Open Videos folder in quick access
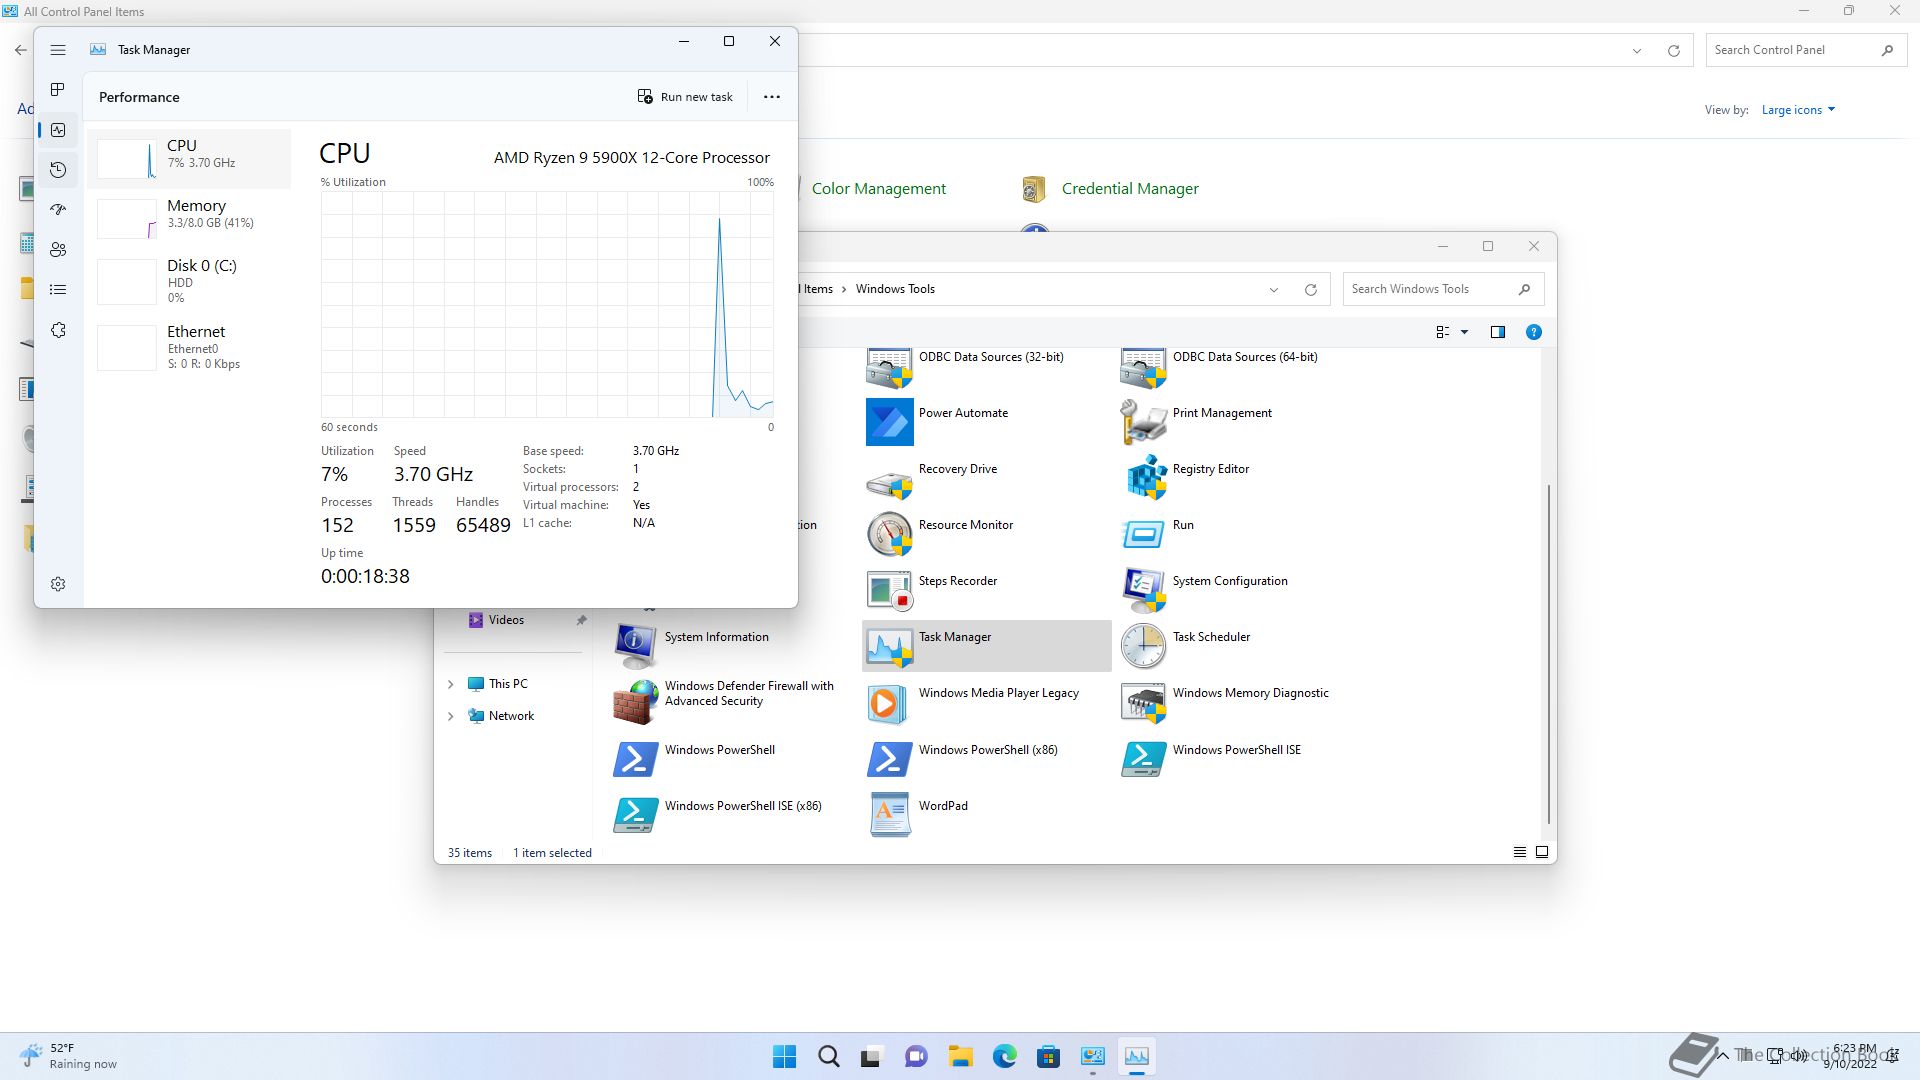The image size is (1920, 1080). 506,620
